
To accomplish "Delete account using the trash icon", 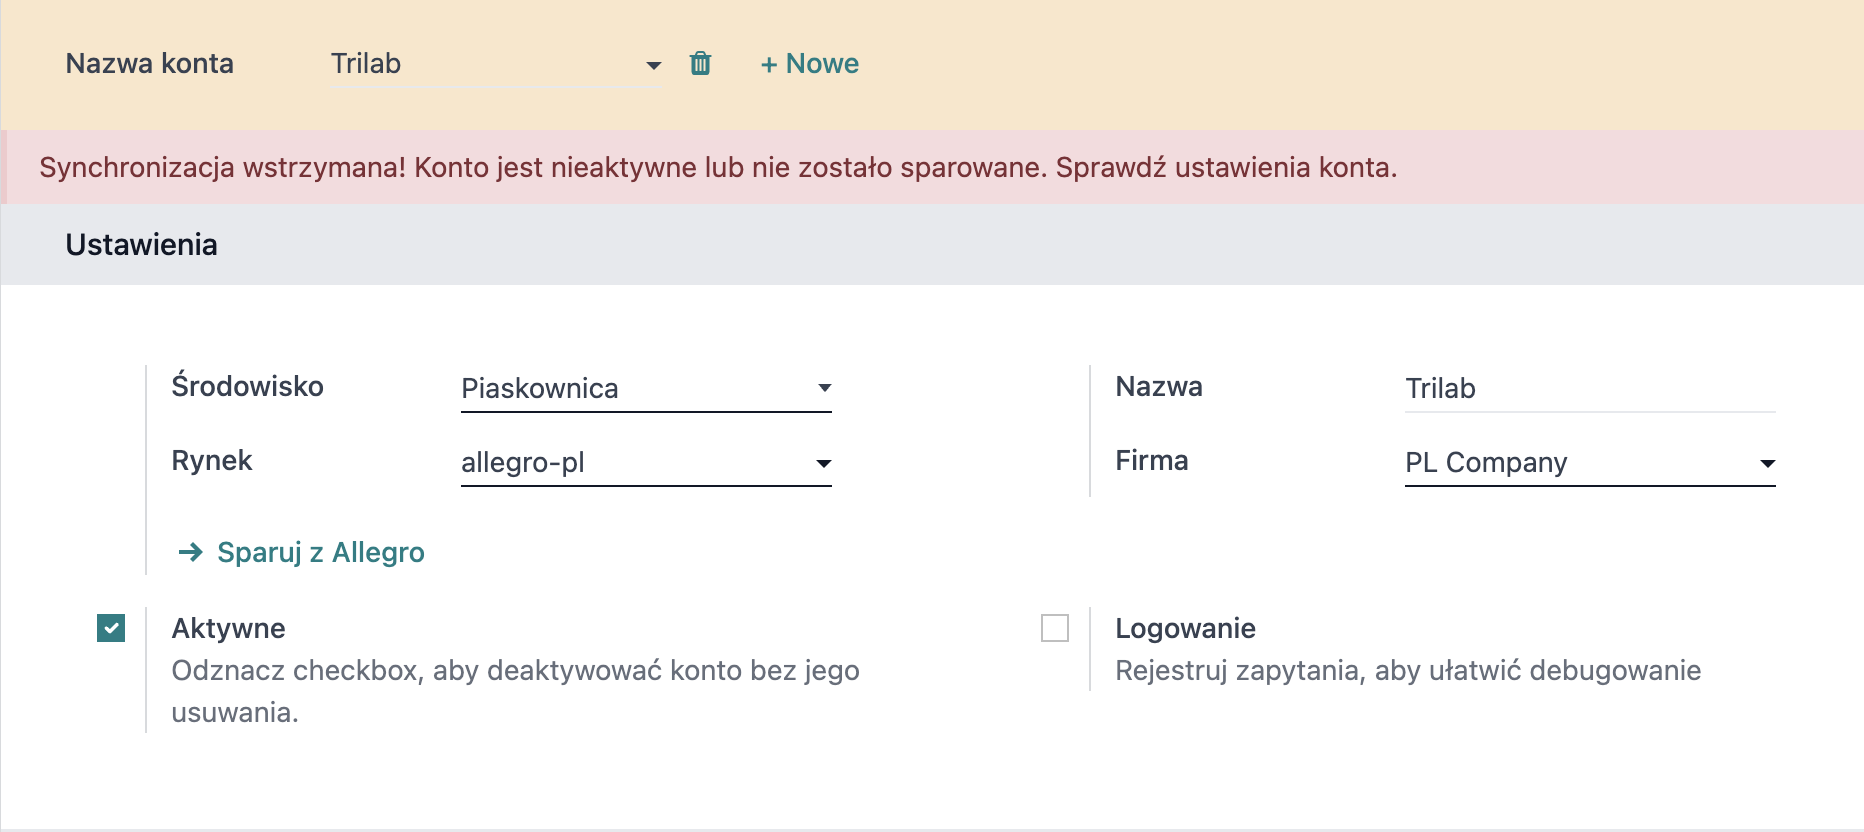I will click(700, 63).
